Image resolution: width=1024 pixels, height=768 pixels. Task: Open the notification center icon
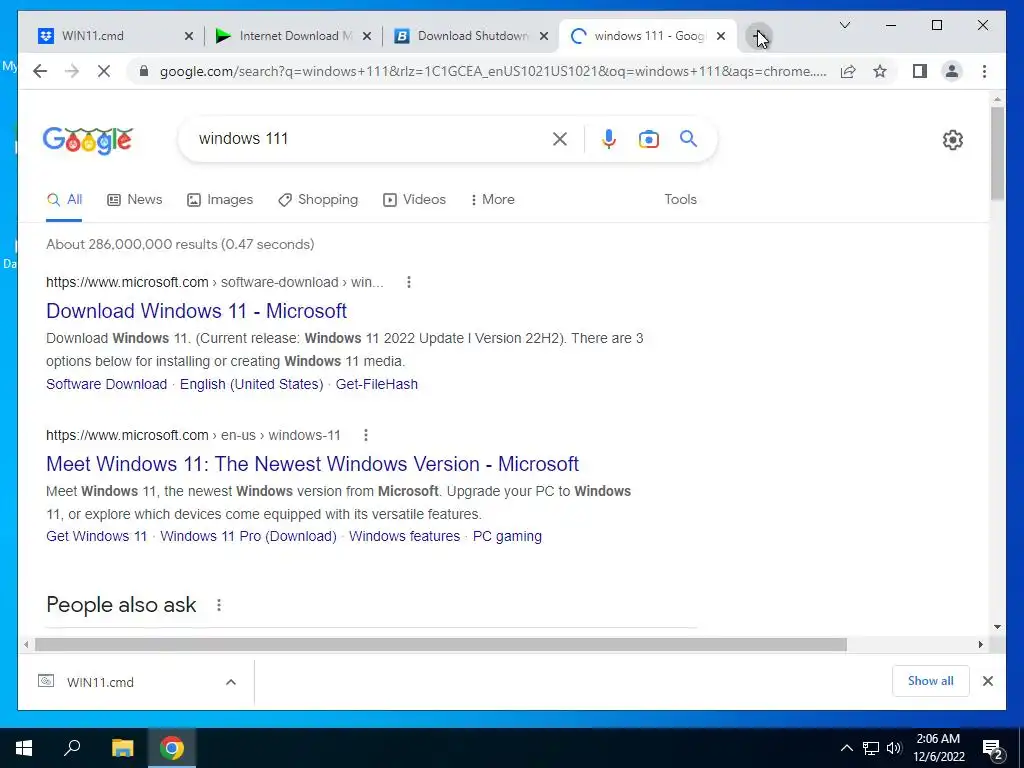click(993, 748)
